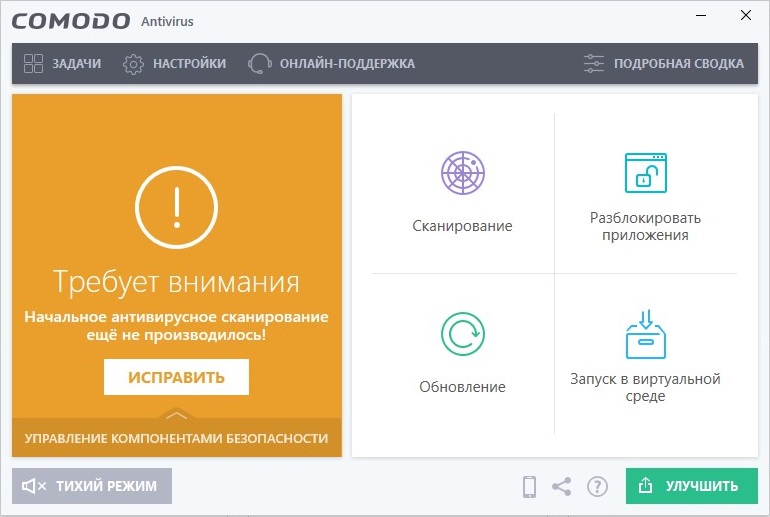Expand the УПРАВЛЕНИЕ КОМПОНЕНТАМИ БЕЗОПАСНОСТИ panel
Viewport: 770px width, 517px height.
[176, 438]
